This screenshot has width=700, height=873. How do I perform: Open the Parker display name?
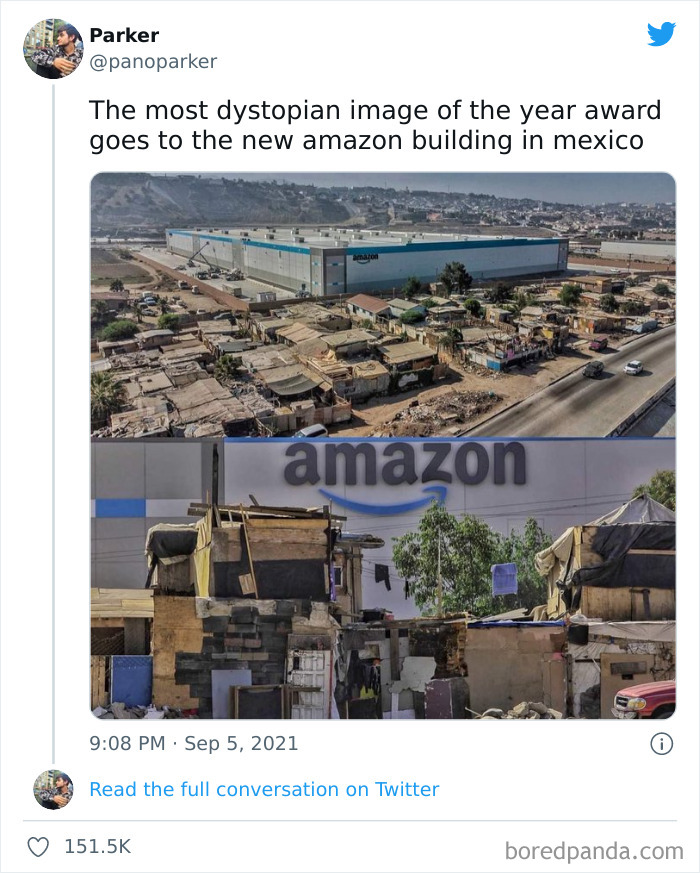tap(124, 35)
